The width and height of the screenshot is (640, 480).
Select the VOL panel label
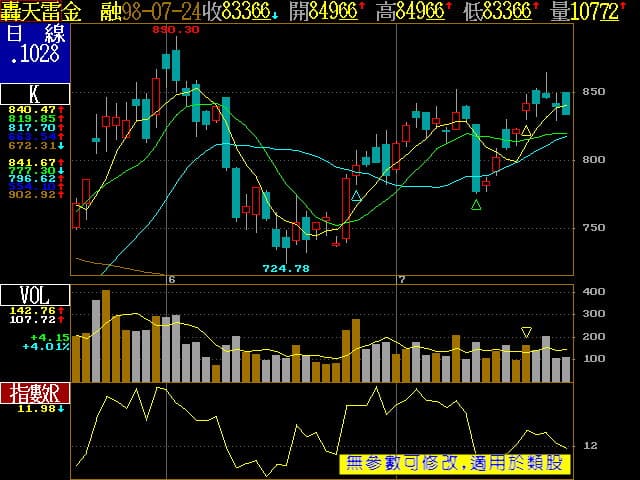pos(35,294)
